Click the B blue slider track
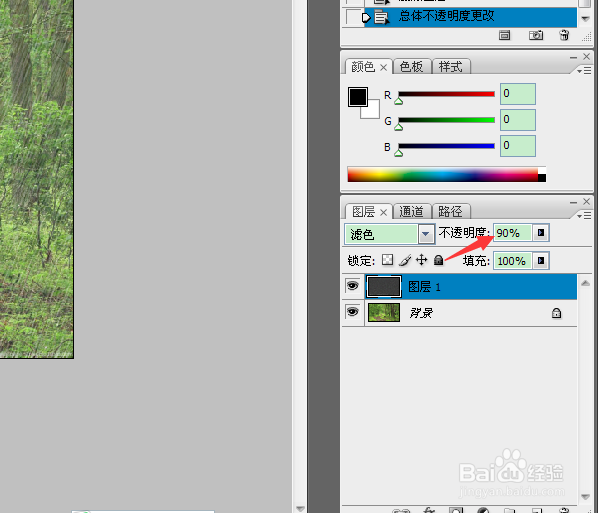Image resolution: width=598 pixels, height=513 pixels. point(446,146)
